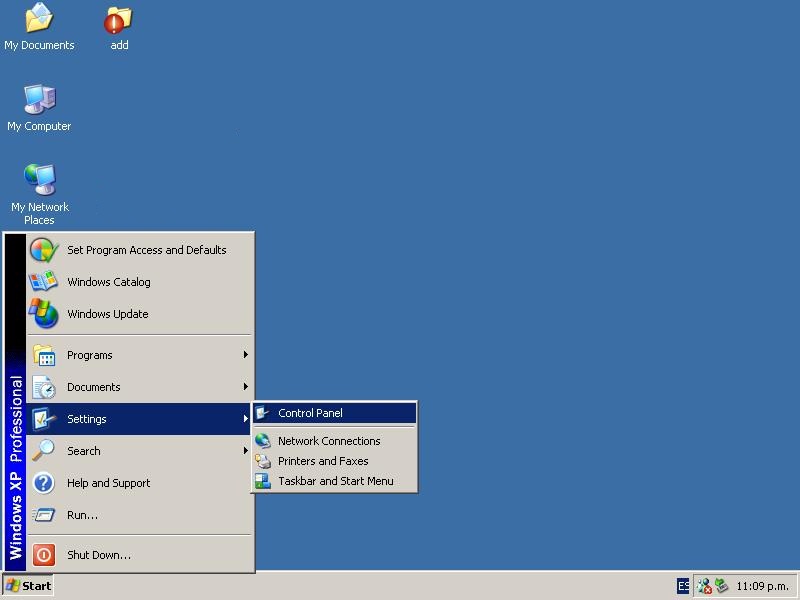
Task: Click the Network Connections globe icon
Action: tap(263, 440)
